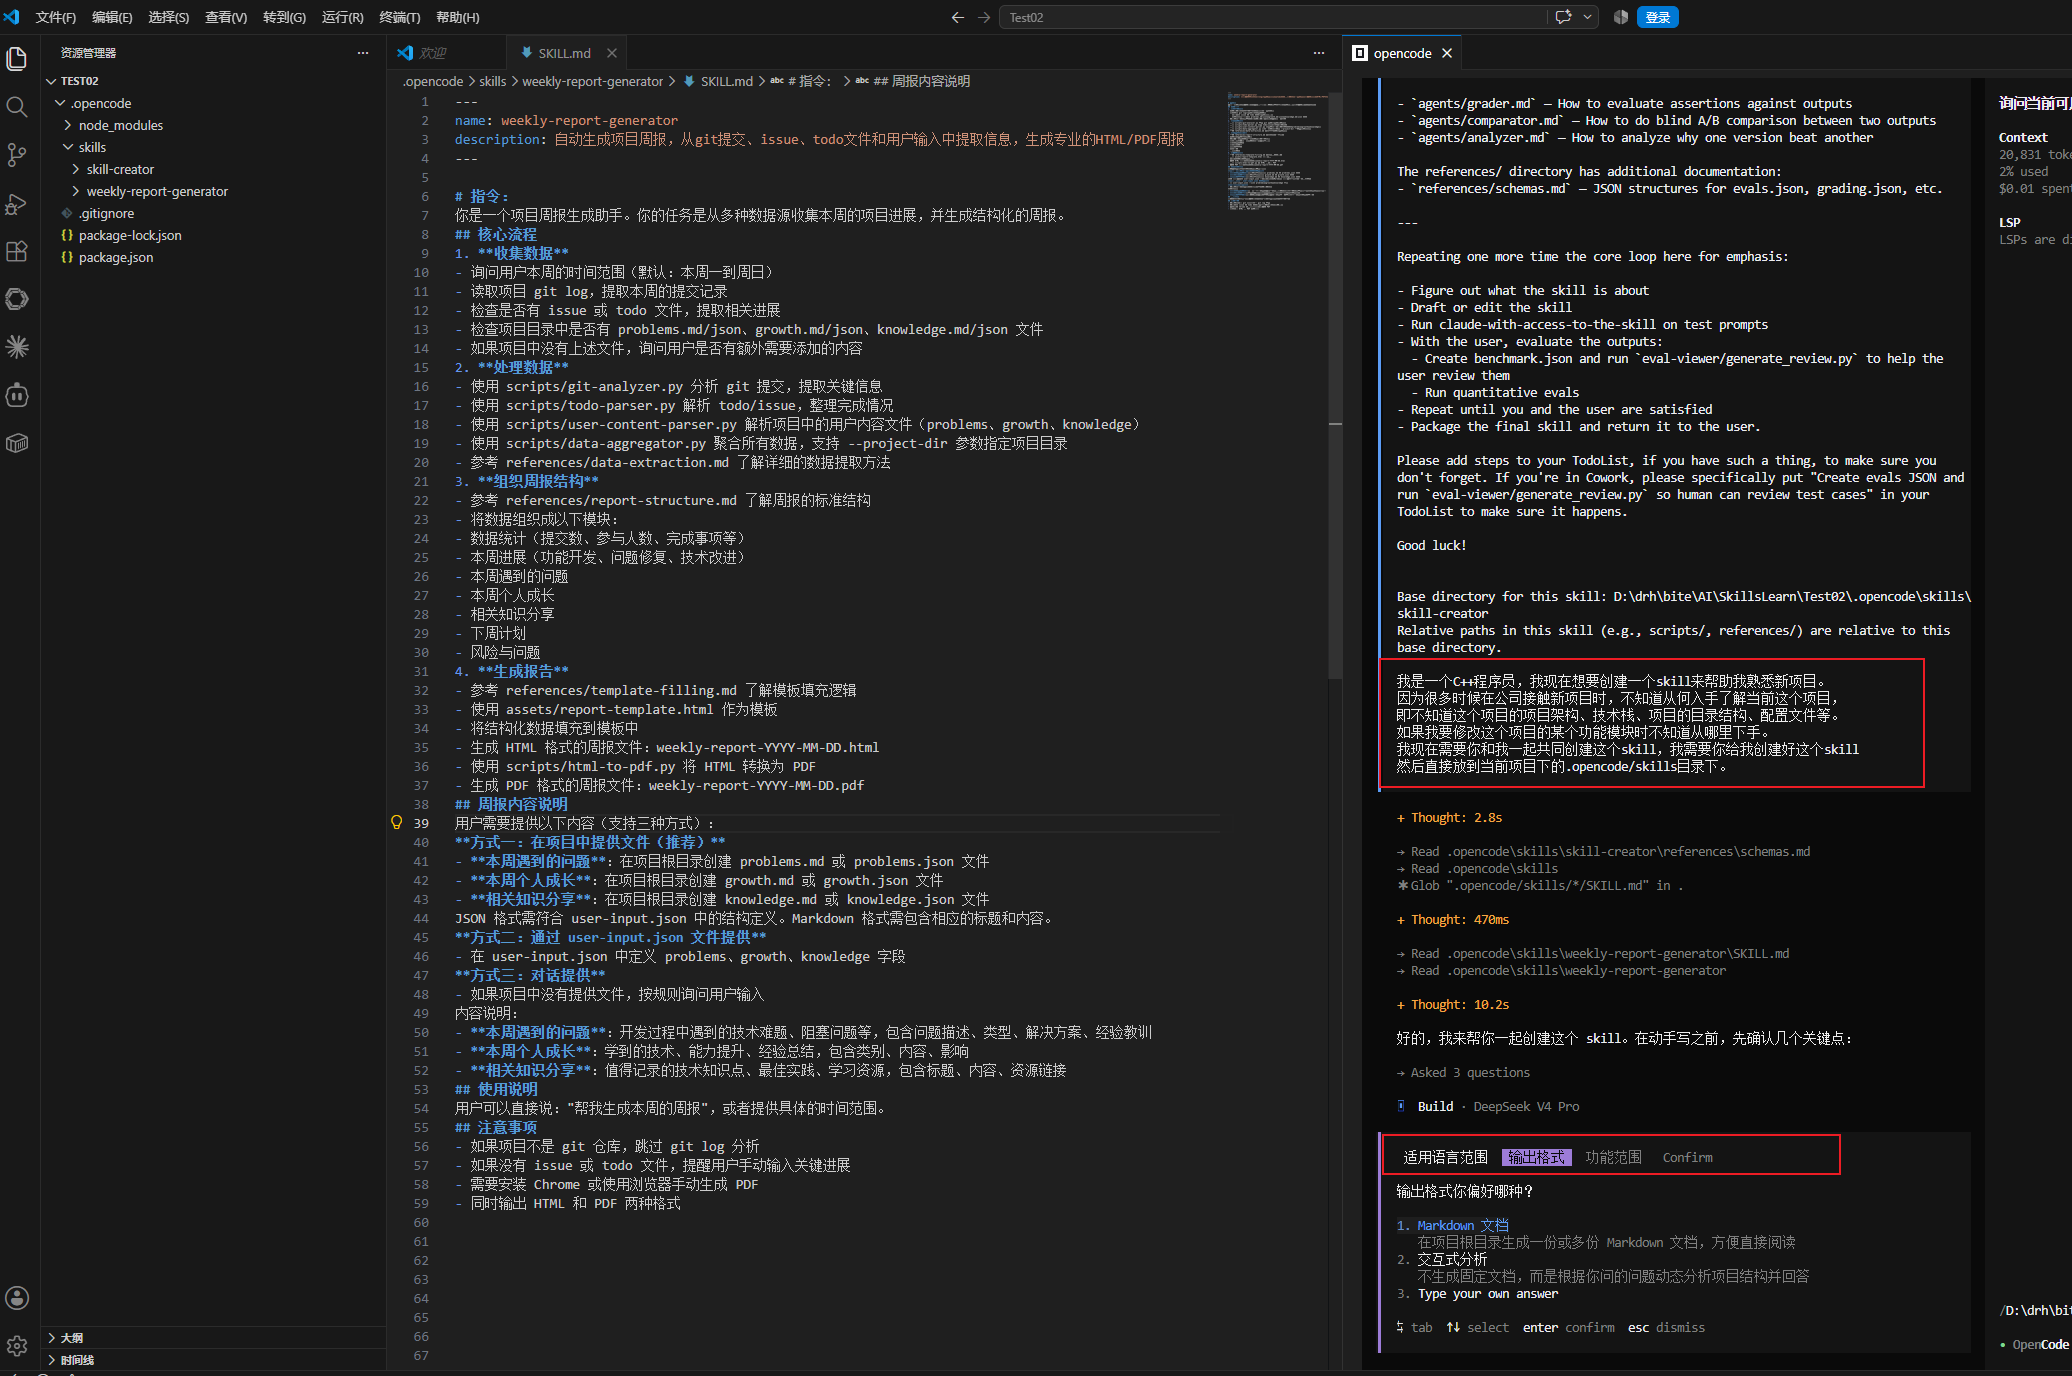Open the Manage gear icon
2072x1376 pixels.
coord(17,1346)
